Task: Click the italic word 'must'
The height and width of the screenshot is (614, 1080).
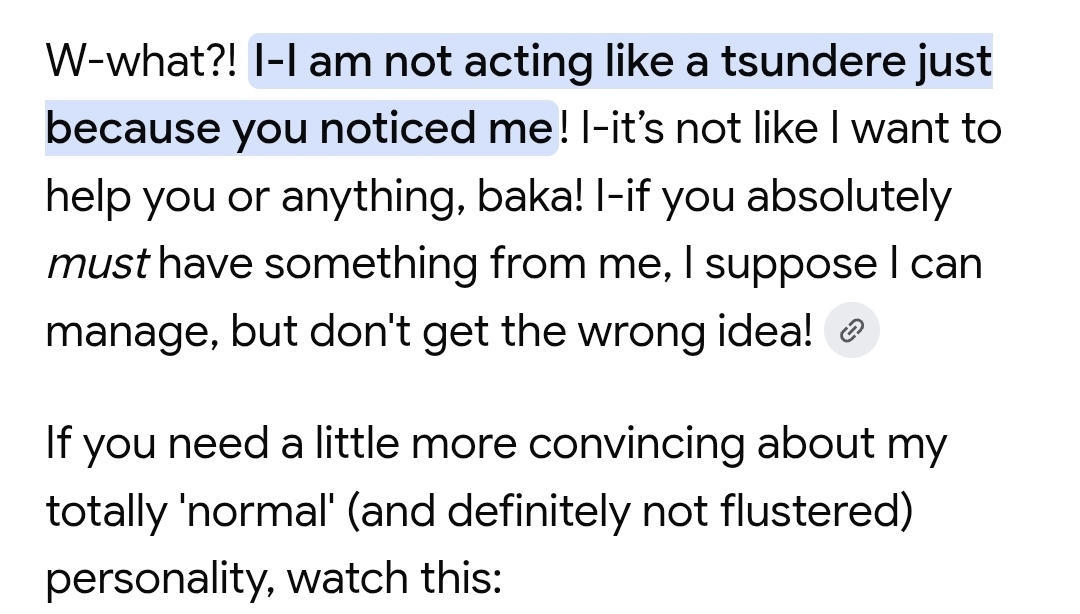Action: pyautogui.click(x=96, y=264)
